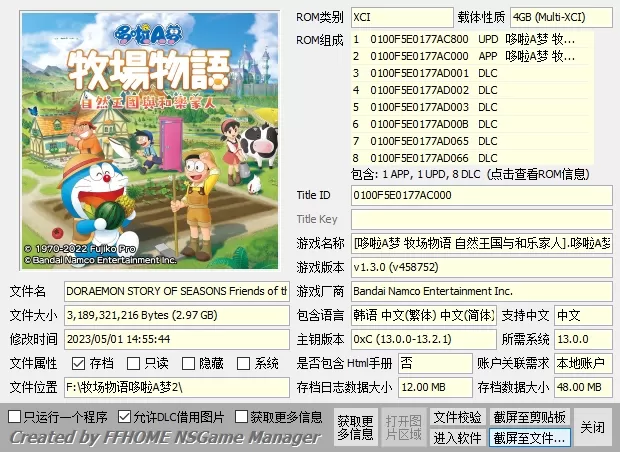Click the 文件校验 button
The width and height of the screenshot is (620, 452).
[457, 417]
